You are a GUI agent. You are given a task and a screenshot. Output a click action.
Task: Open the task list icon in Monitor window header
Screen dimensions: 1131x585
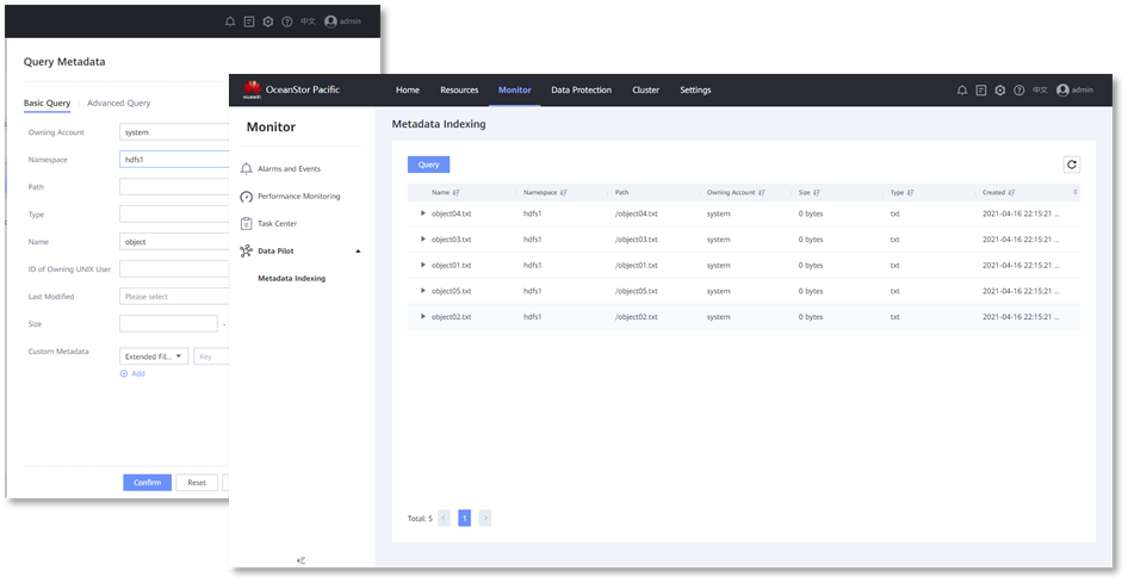[981, 90]
